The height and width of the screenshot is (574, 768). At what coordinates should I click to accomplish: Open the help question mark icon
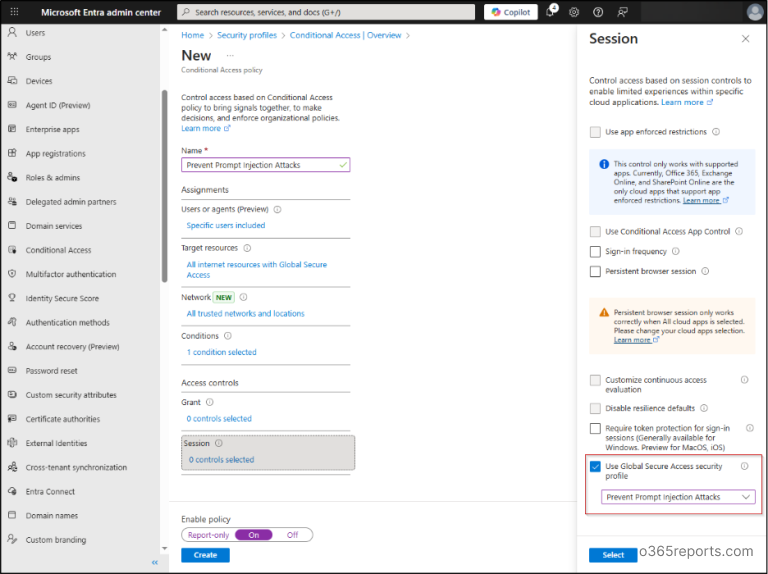[x=598, y=12]
